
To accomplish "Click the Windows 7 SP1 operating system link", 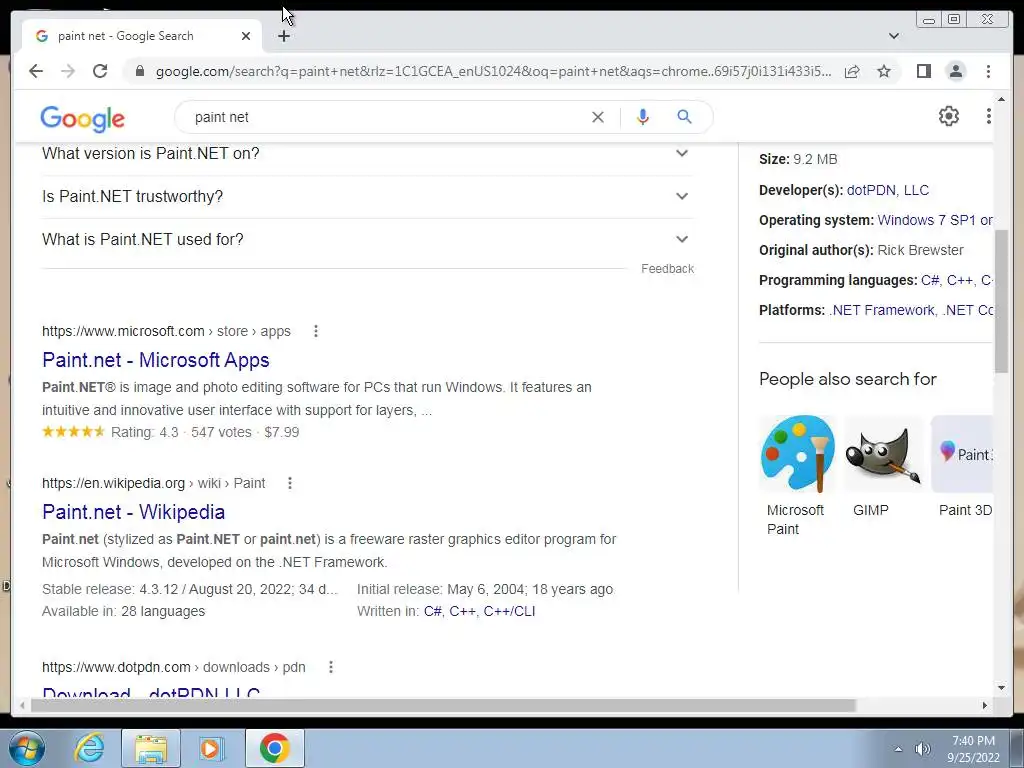I will point(934,220).
